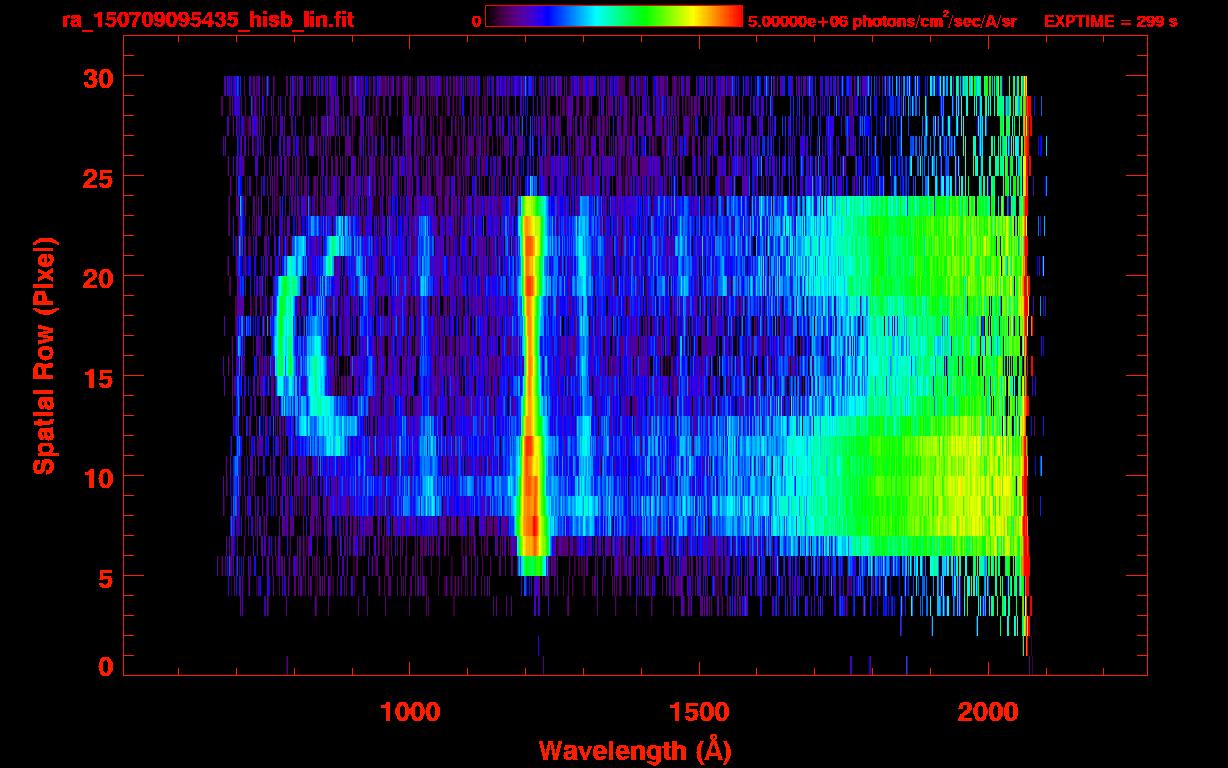Click the 5.00000e+06 photons unit label
Viewport: 1228px width, 768px height.
coord(882,21)
